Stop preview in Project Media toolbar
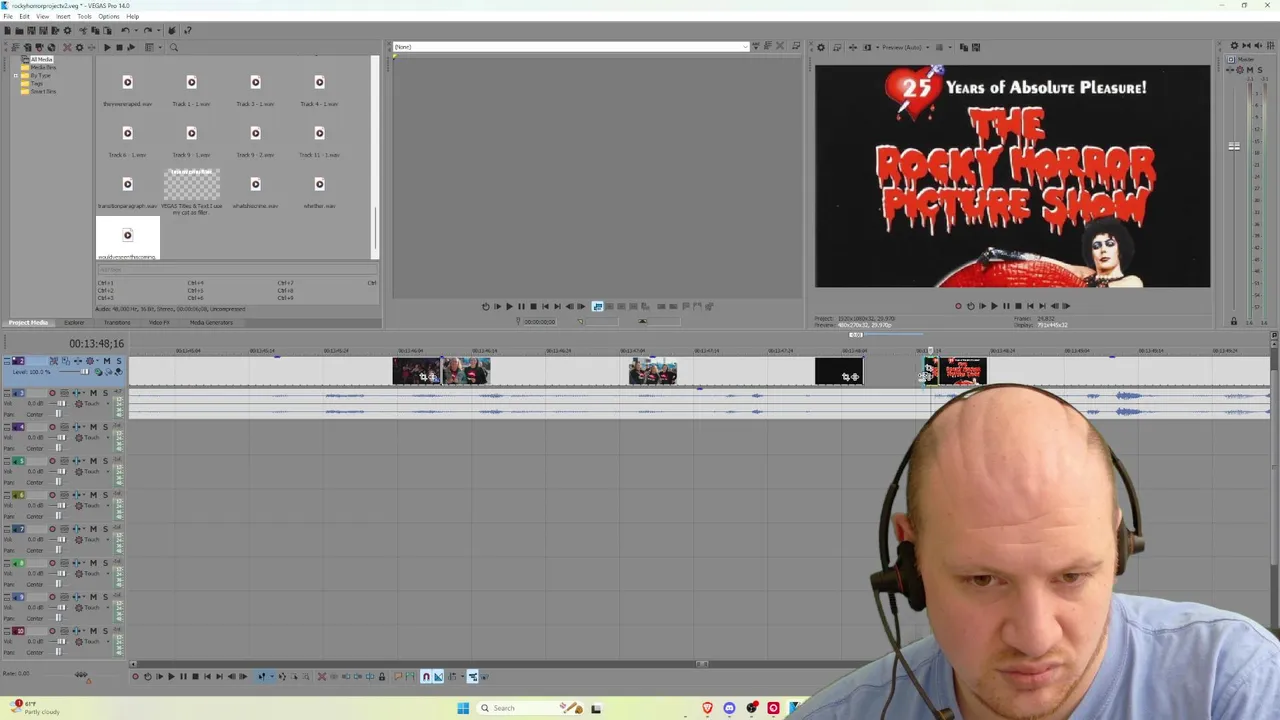This screenshot has width=1280, height=720. tap(119, 47)
